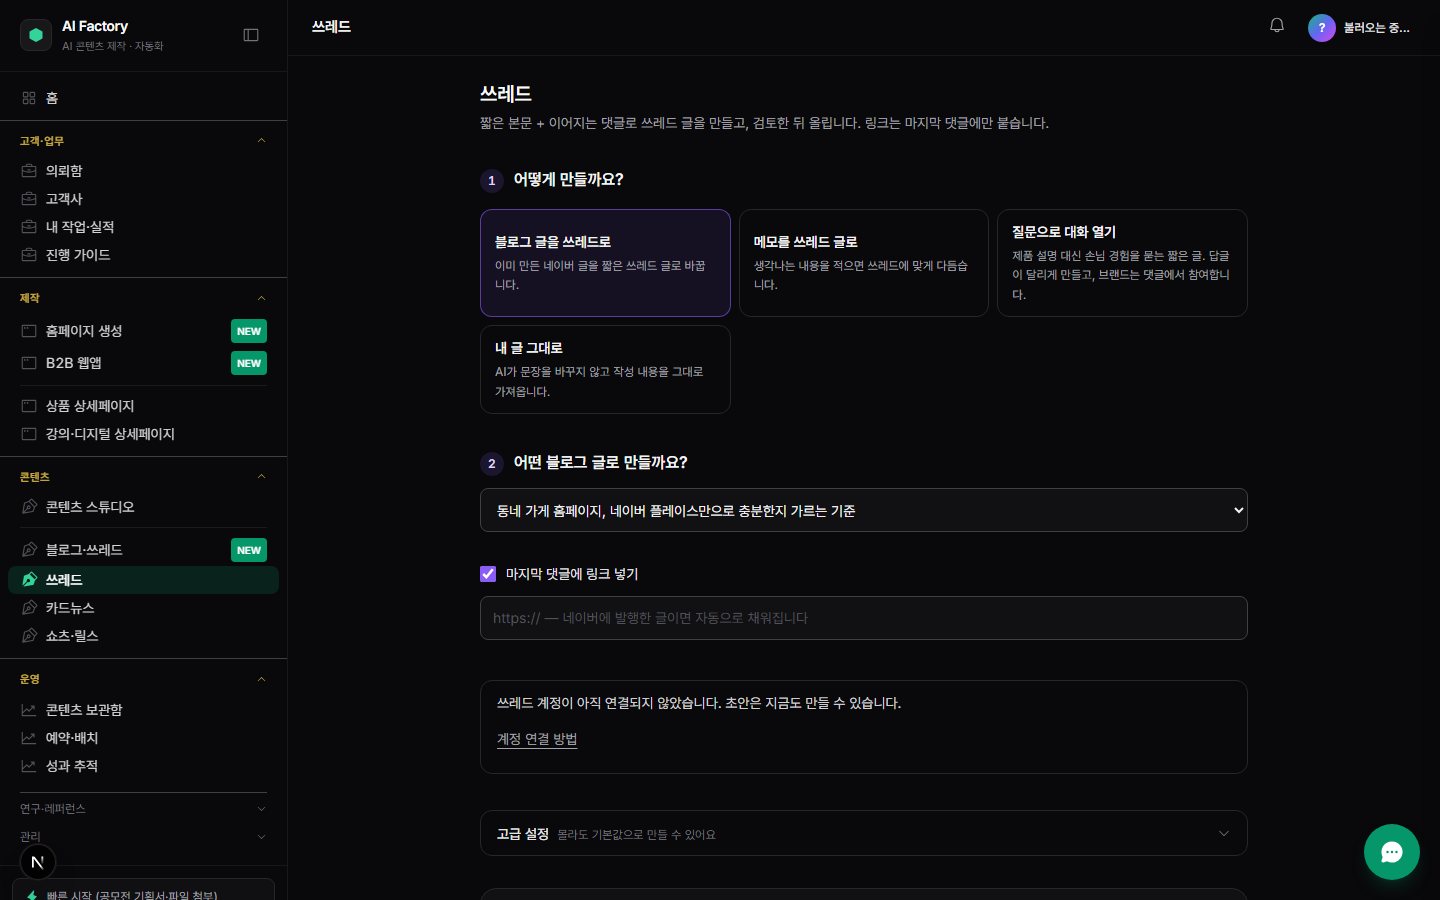Image resolution: width=1440 pixels, height=900 pixels.
Task: Click the 계정 연결 방법 link
Action: click(x=537, y=739)
